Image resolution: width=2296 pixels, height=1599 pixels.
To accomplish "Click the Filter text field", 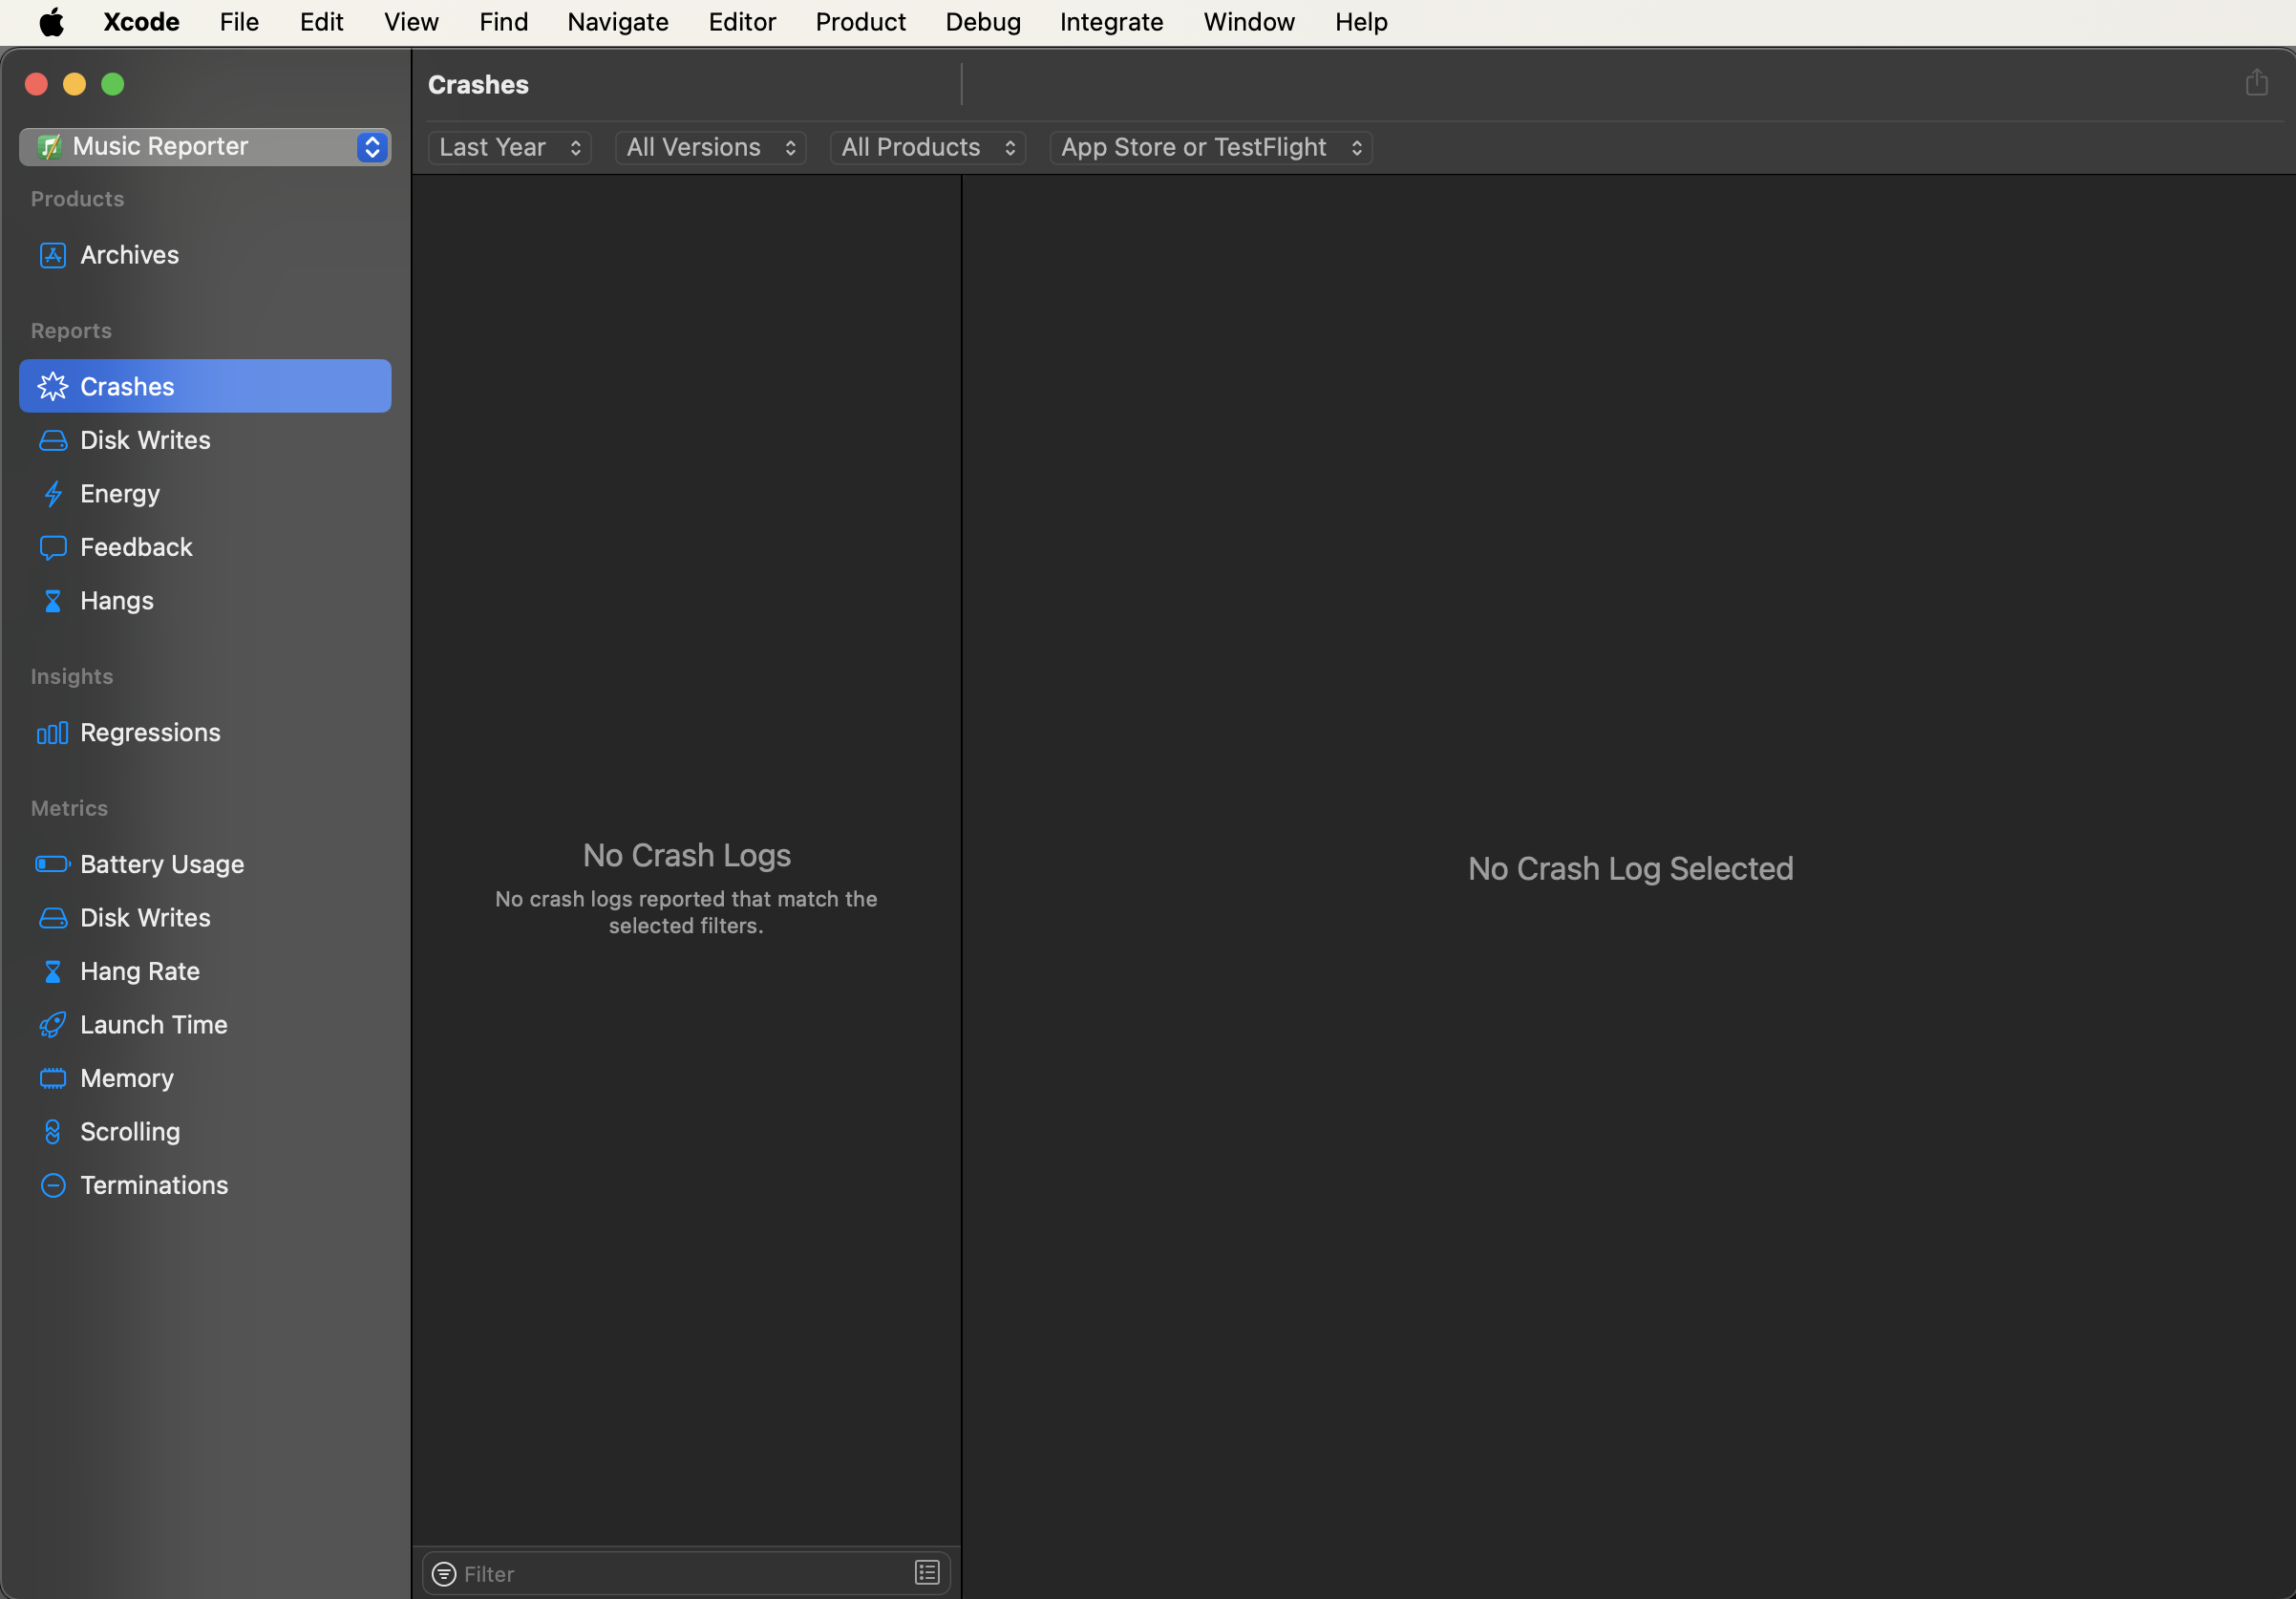I will click(x=685, y=1574).
